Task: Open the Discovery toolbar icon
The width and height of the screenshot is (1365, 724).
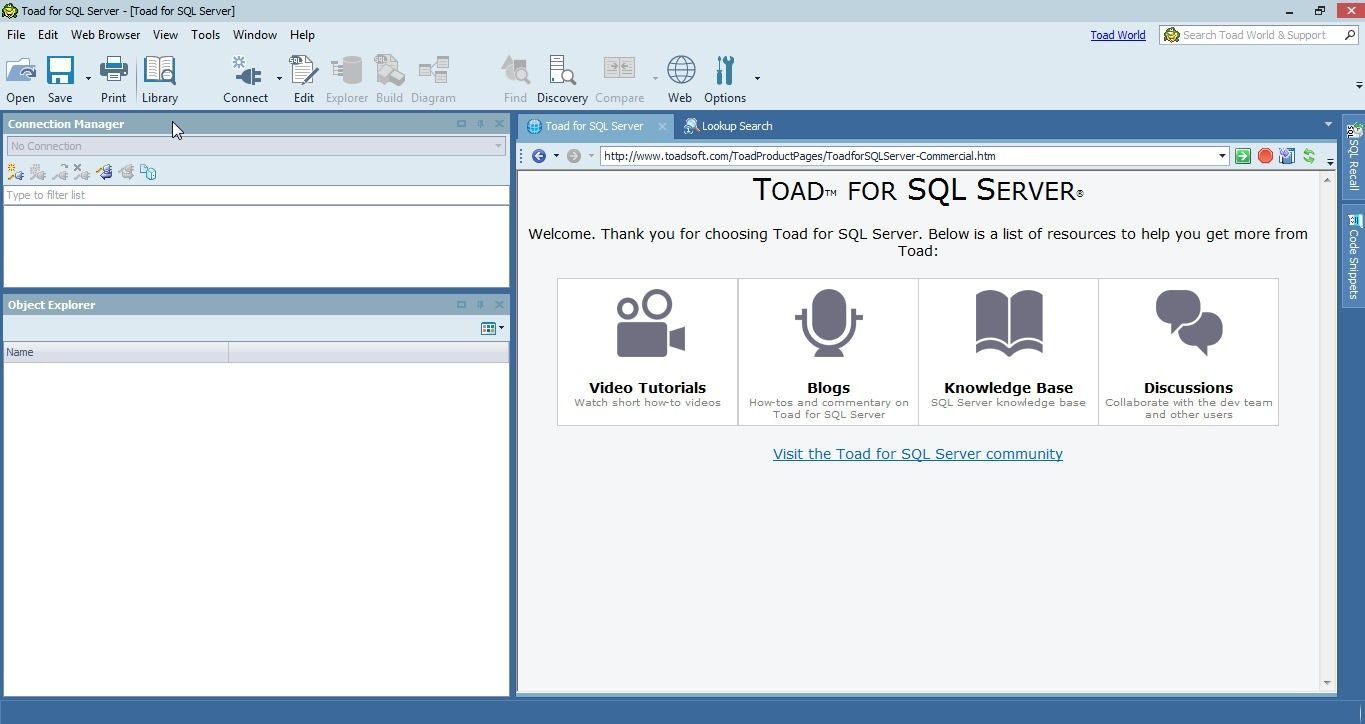Action: coord(562,72)
